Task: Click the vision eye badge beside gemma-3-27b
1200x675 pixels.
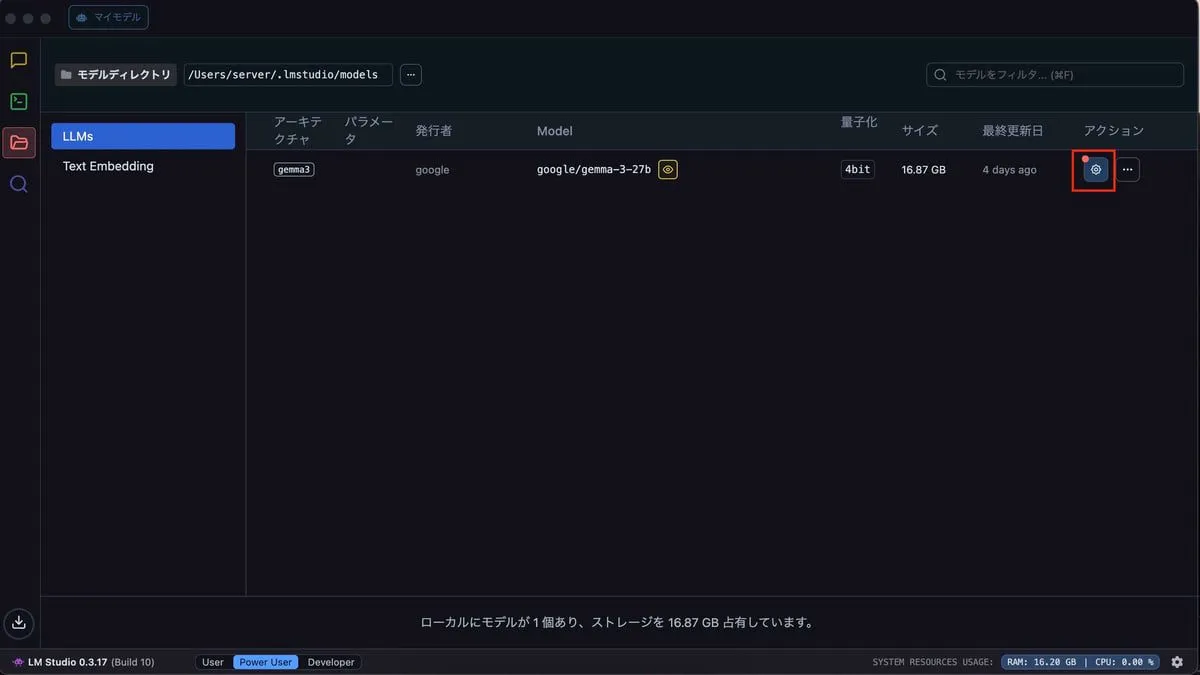Action: 668,170
